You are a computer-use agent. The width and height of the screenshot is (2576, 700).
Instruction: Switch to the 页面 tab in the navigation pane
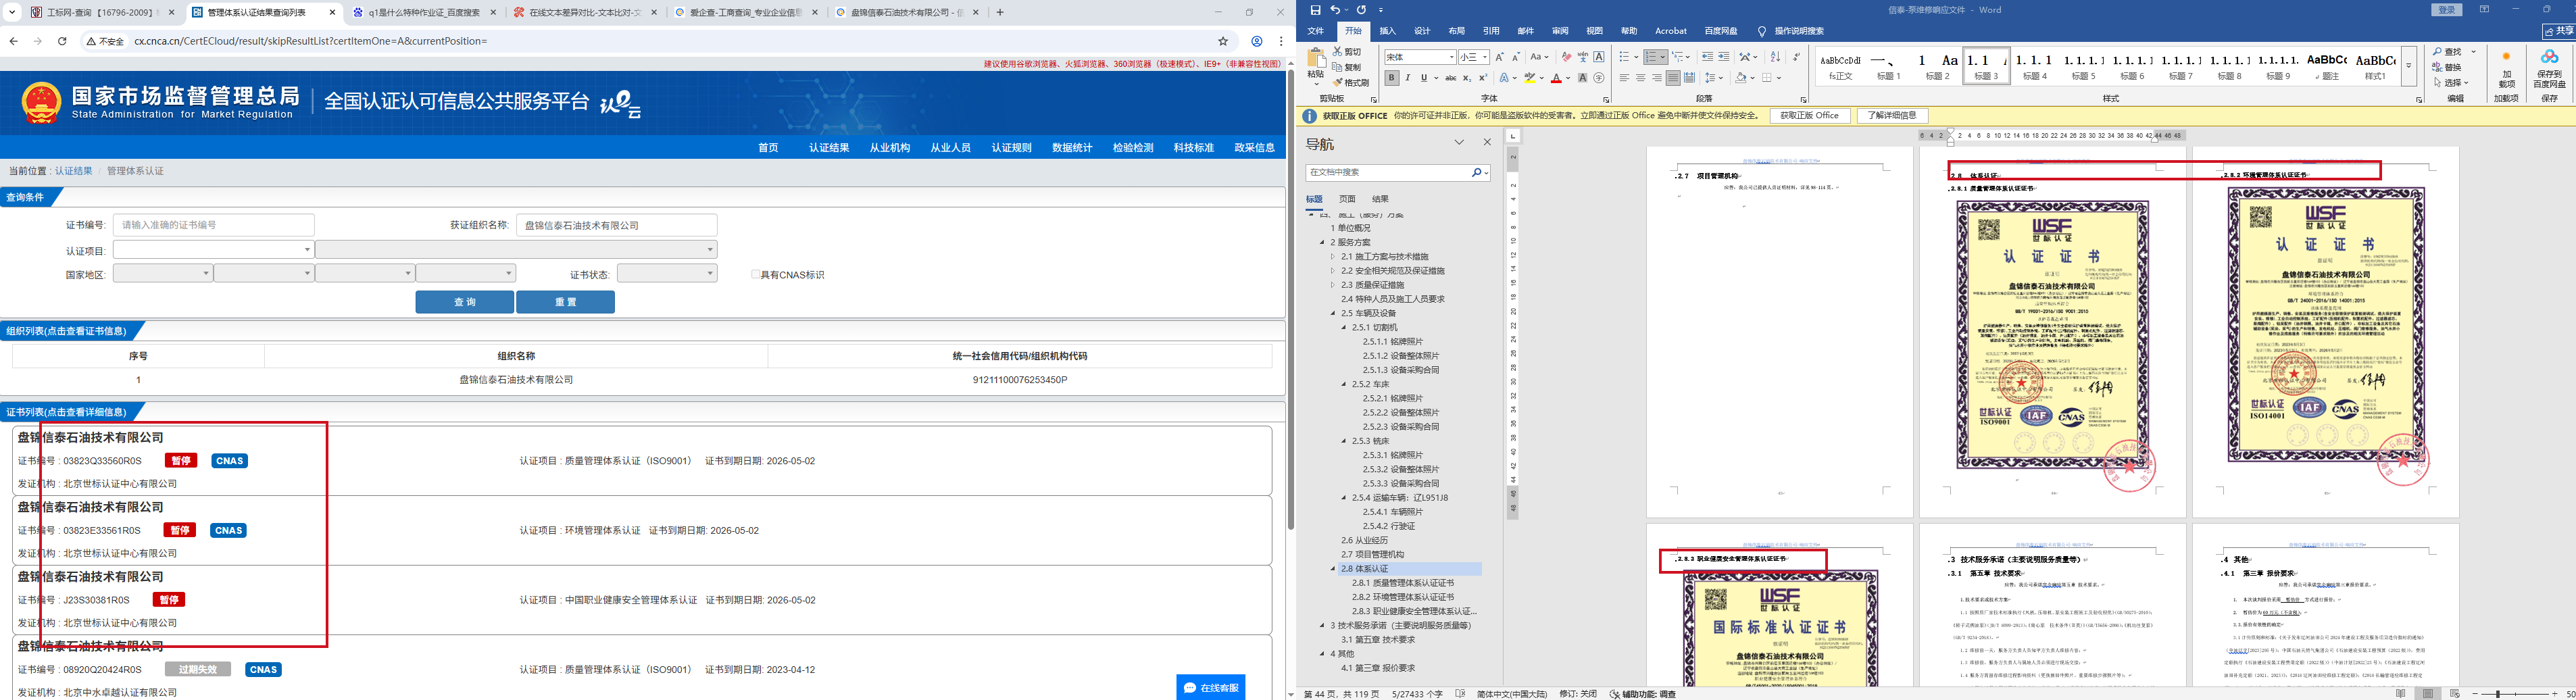click(x=1348, y=199)
